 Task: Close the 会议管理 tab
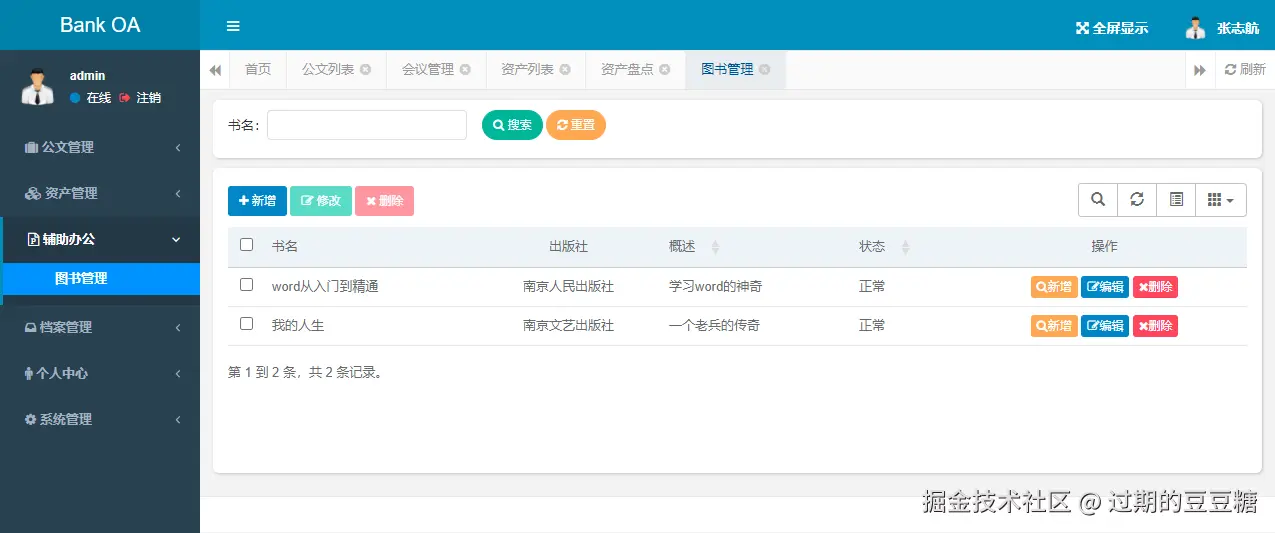pyautogui.click(x=465, y=70)
